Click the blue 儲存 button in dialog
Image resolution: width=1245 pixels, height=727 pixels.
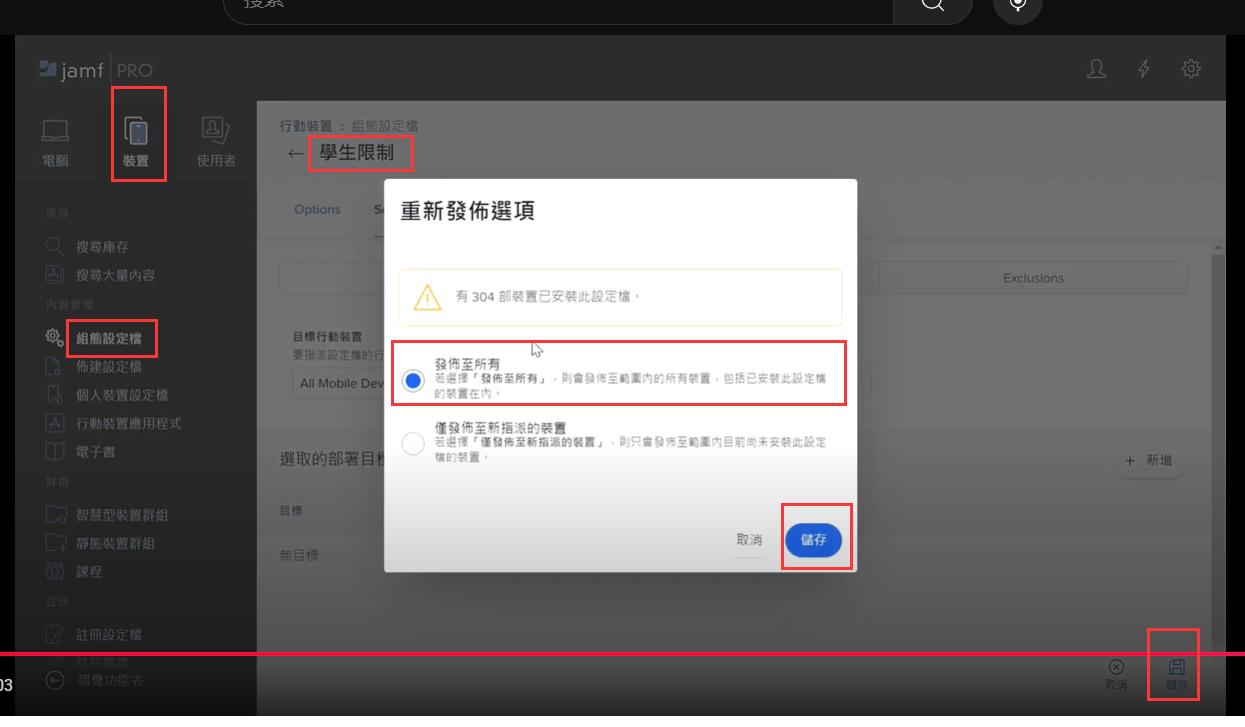813,540
